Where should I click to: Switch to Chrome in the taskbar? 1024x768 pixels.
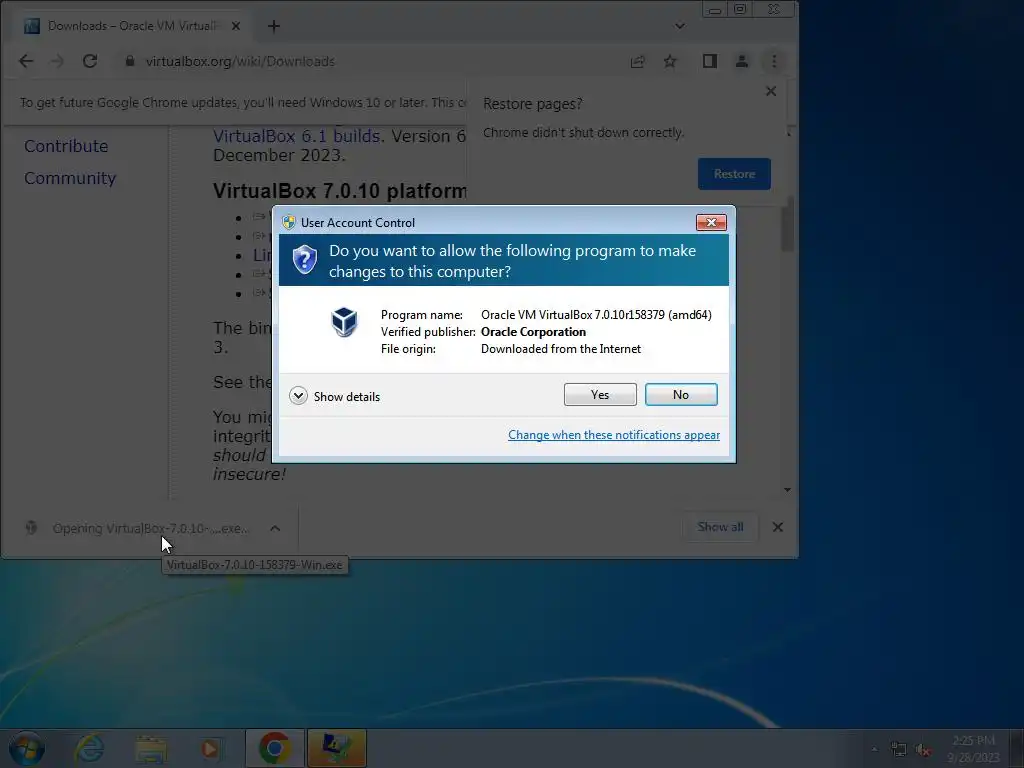pyautogui.click(x=275, y=748)
